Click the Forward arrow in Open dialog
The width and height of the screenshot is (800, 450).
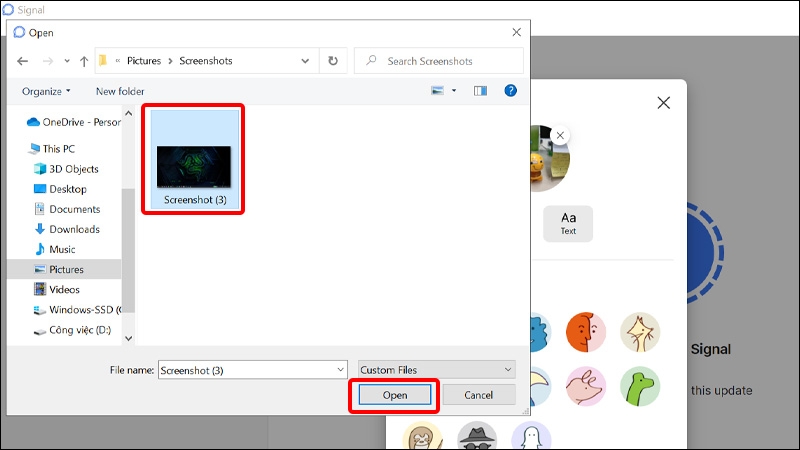pyautogui.click(x=48, y=61)
